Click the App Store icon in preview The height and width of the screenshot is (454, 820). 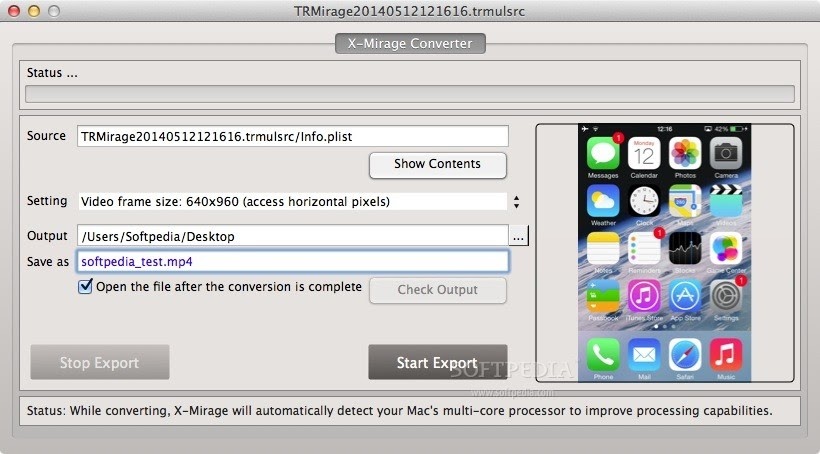pyautogui.click(x=685, y=296)
